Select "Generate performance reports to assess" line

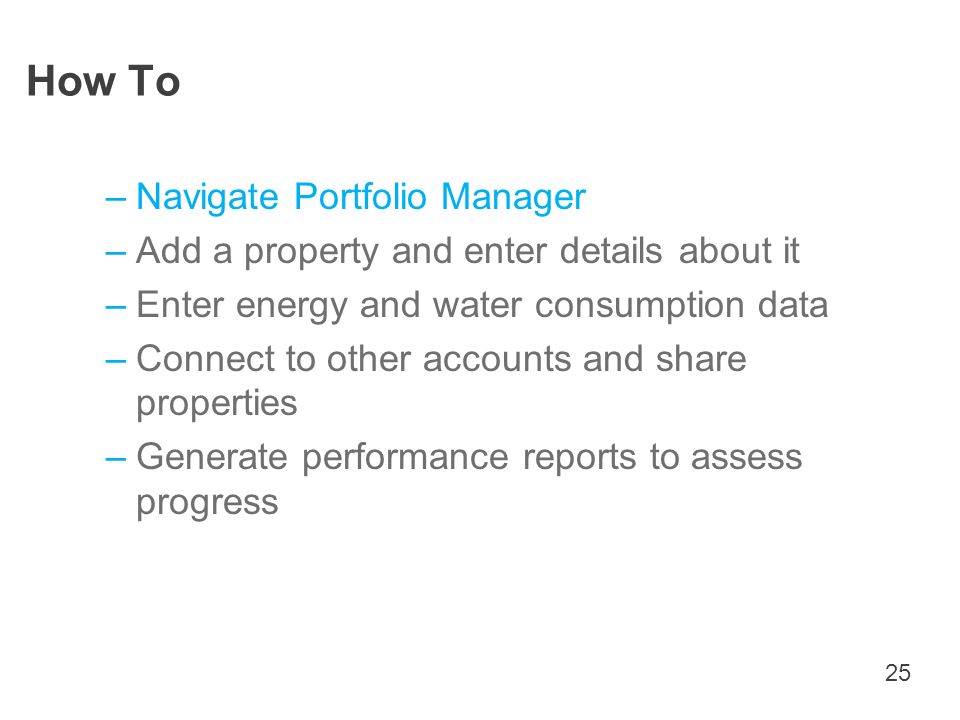(x=469, y=457)
